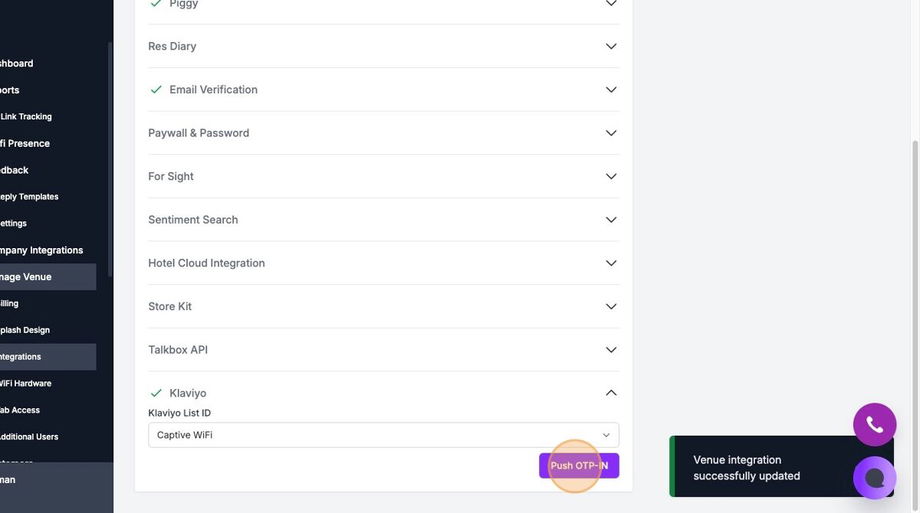Expand the Store Kit chevron
The width and height of the screenshot is (920, 513).
point(611,306)
